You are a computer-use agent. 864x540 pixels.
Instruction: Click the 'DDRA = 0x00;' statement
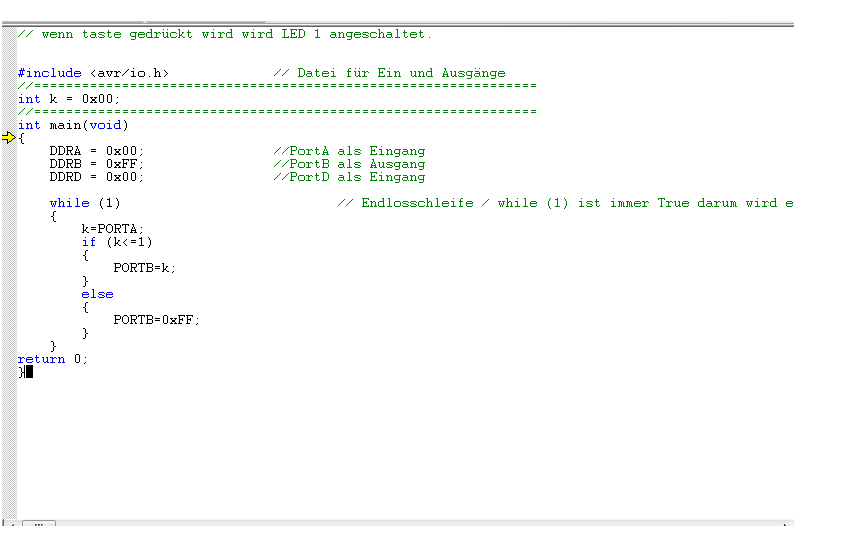pyautogui.click(x=96, y=151)
